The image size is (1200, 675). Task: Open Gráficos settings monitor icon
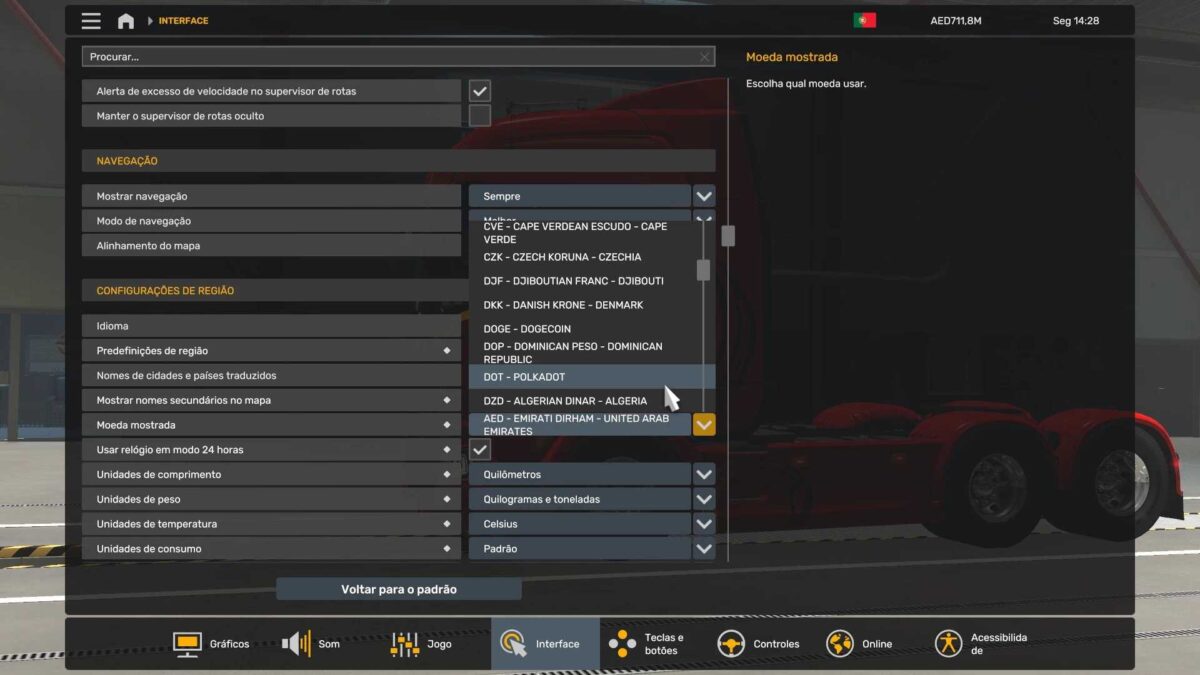187,644
